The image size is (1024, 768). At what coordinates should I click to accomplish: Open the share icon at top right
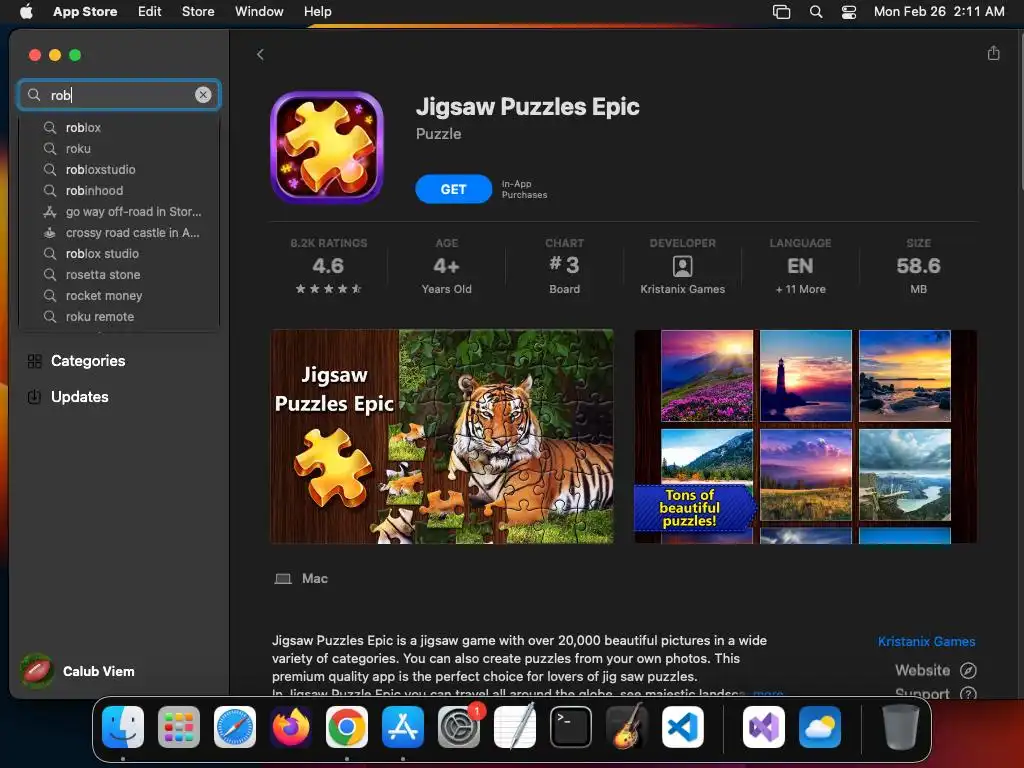click(993, 53)
